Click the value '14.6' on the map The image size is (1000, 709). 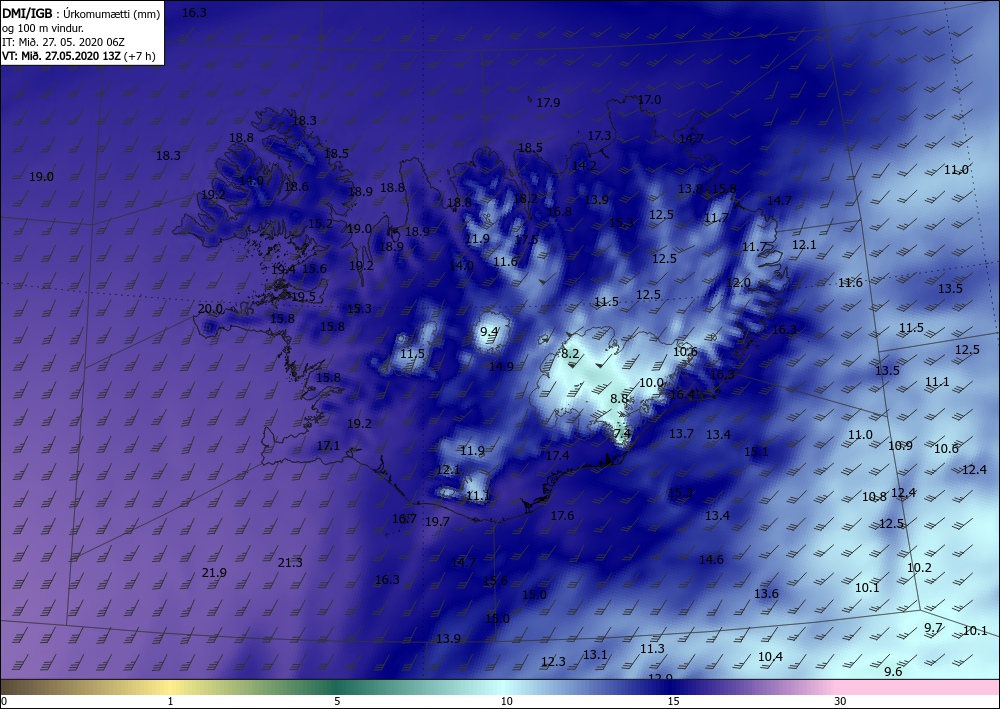[x=712, y=559]
